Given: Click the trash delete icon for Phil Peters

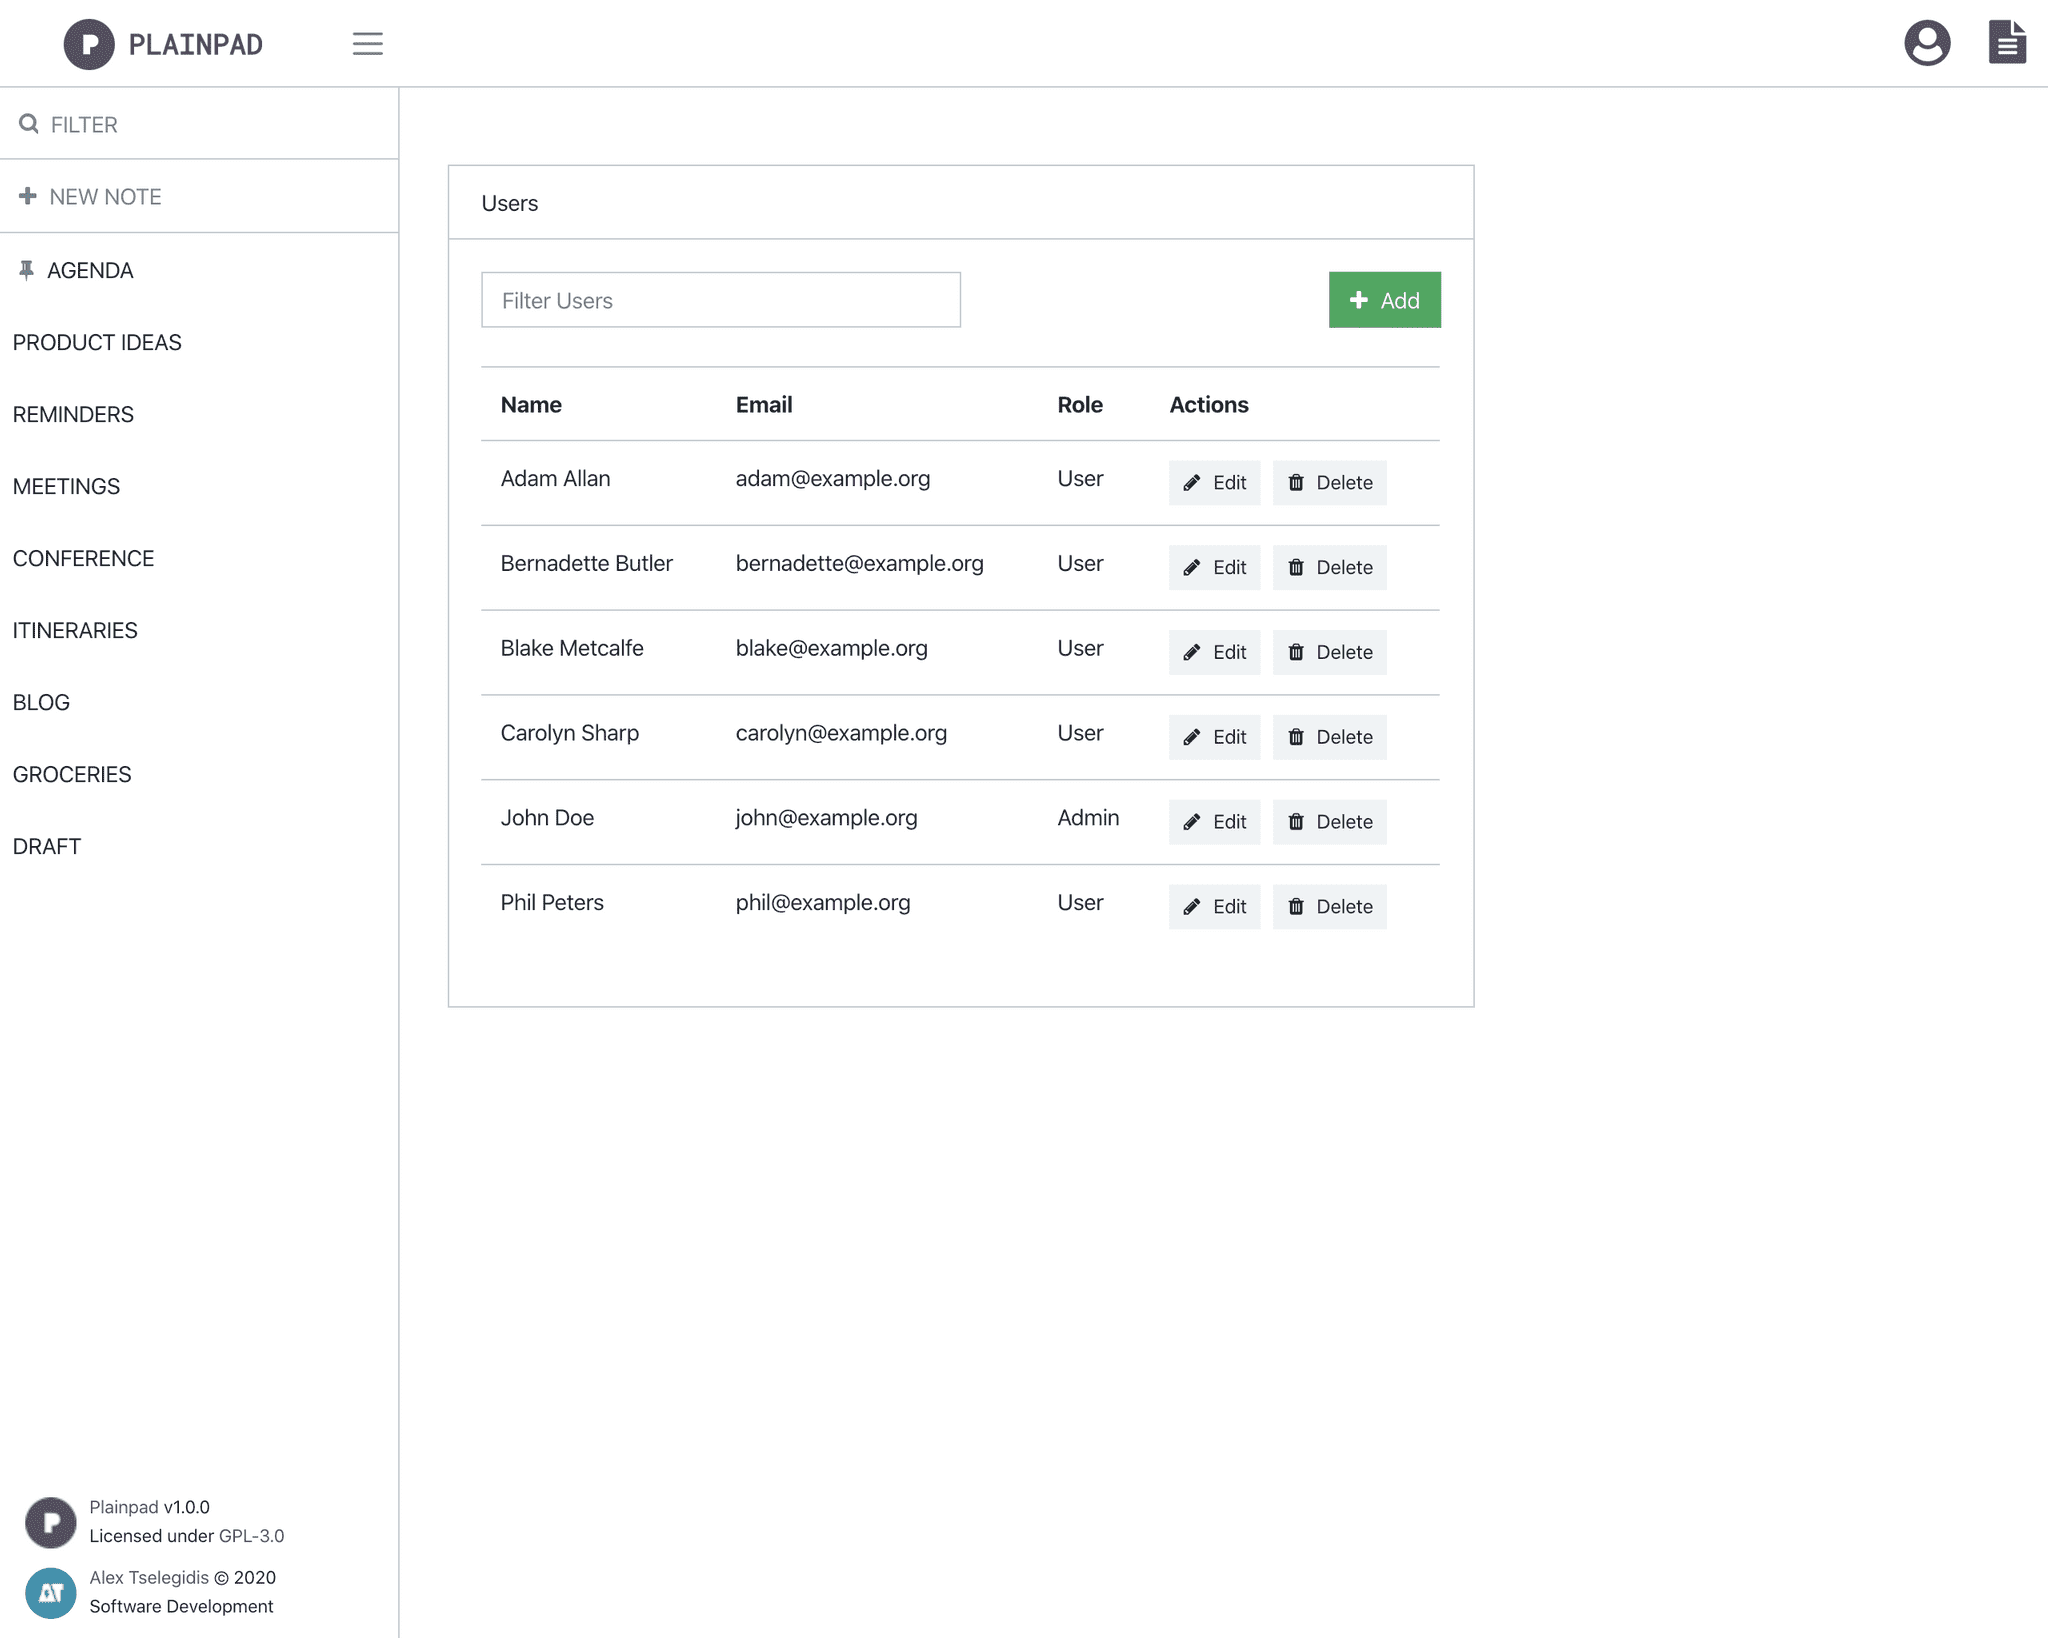Looking at the screenshot, I should pos(1296,906).
